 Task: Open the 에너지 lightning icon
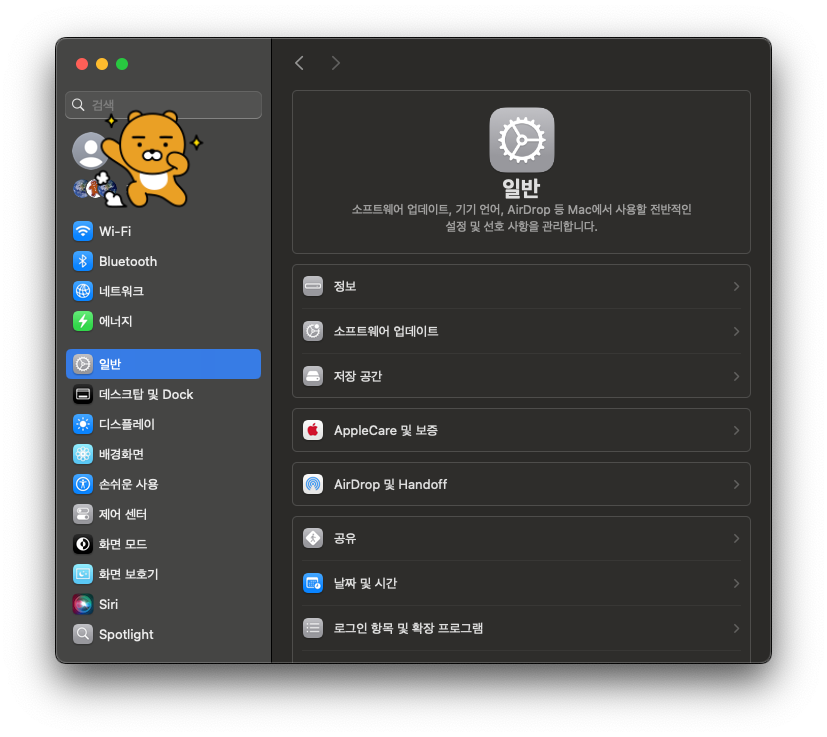[x=83, y=321]
